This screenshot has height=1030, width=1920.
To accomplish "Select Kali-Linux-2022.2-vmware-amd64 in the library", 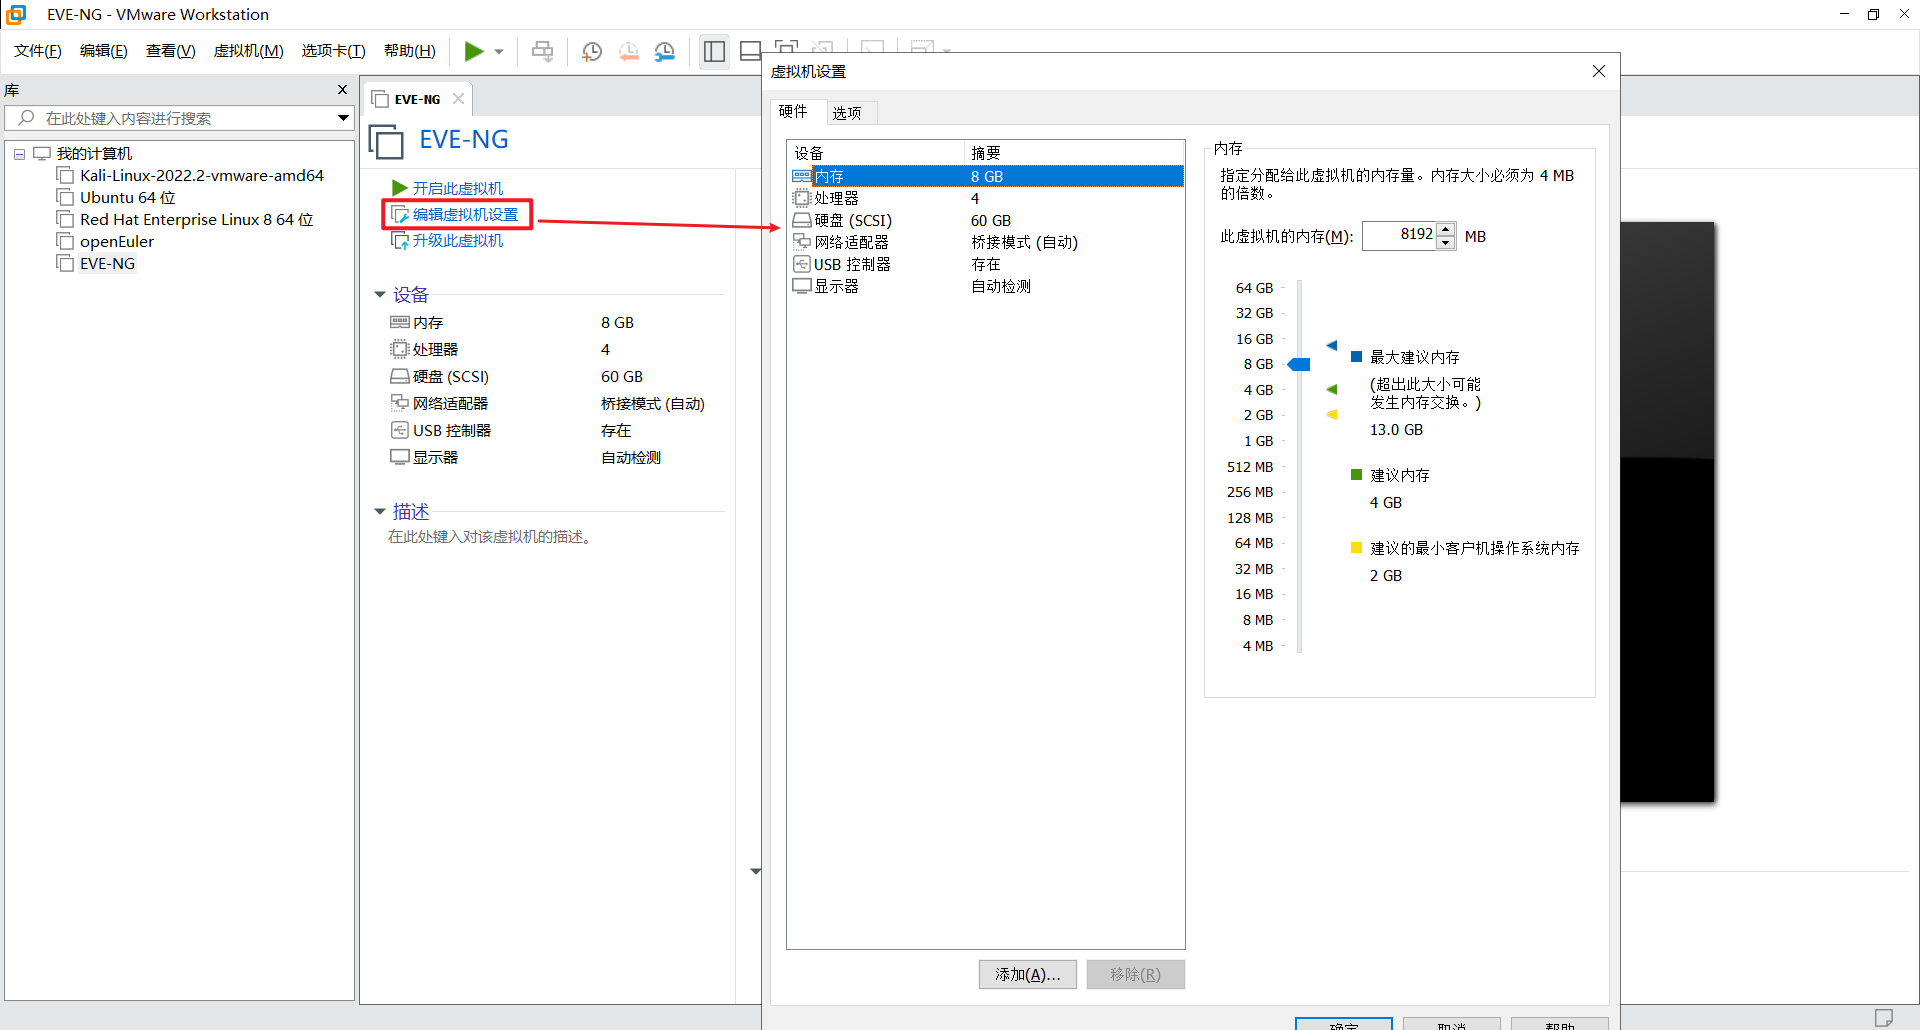I will (x=201, y=176).
